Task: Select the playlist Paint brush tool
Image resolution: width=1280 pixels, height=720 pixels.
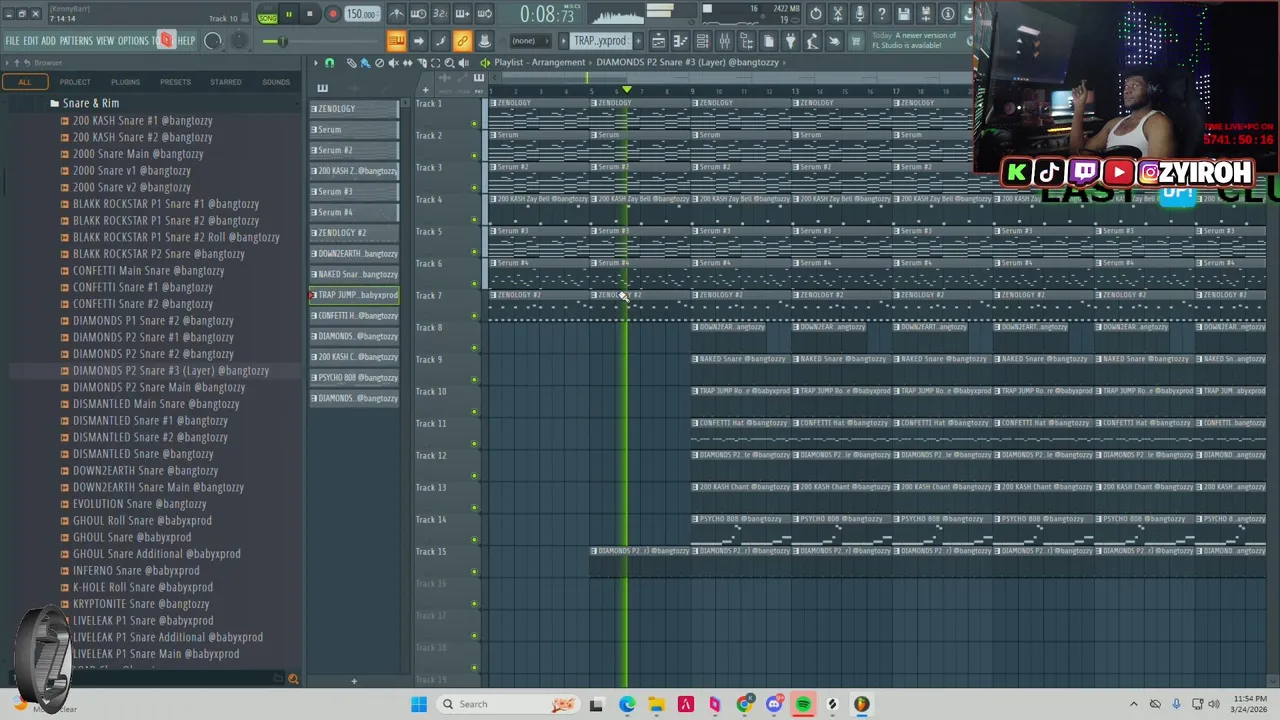Action: [x=365, y=63]
